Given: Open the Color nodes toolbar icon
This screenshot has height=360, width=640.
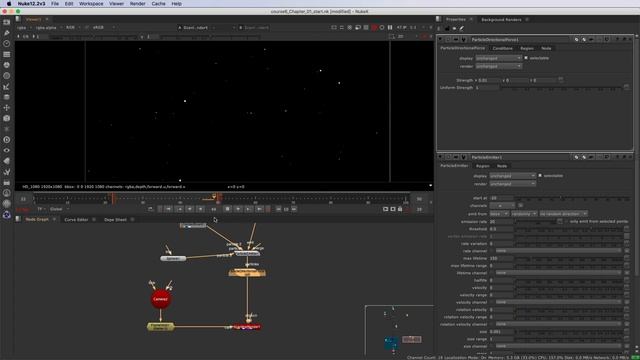Looking at the screenshot, I should (7, 65).
